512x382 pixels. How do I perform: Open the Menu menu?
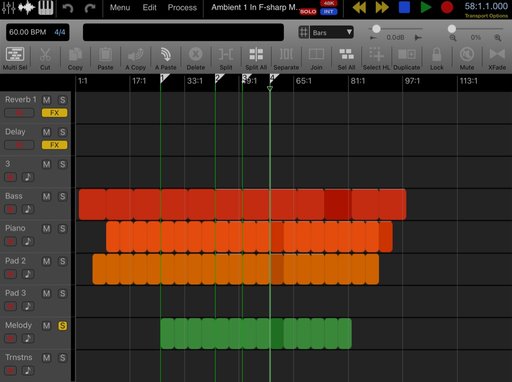[x=120, y=7]
